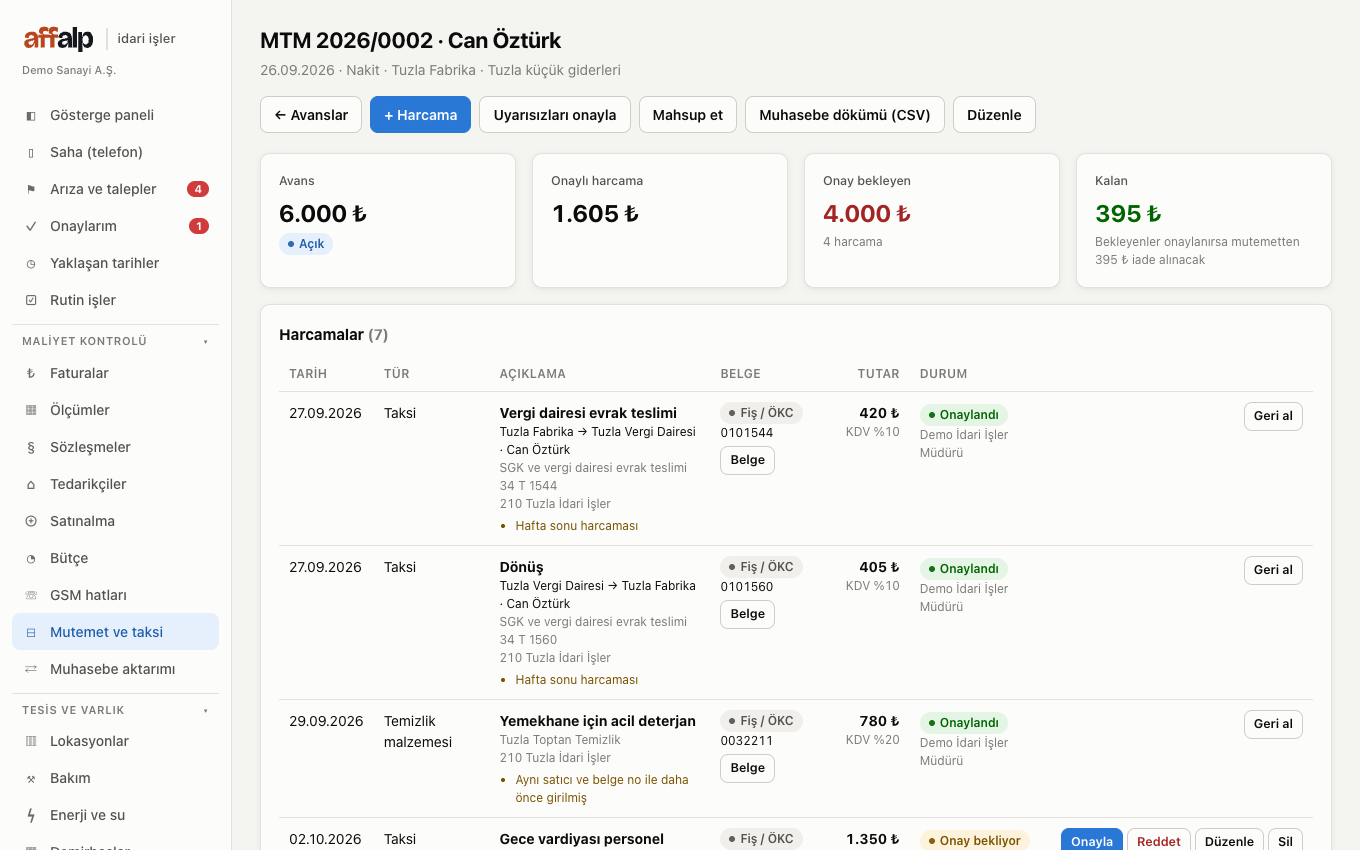Image resolution: width=1360 pixels, height=850 pixels.
Task: Click the TUTAR column header
Action: click(x=878, y=374)
